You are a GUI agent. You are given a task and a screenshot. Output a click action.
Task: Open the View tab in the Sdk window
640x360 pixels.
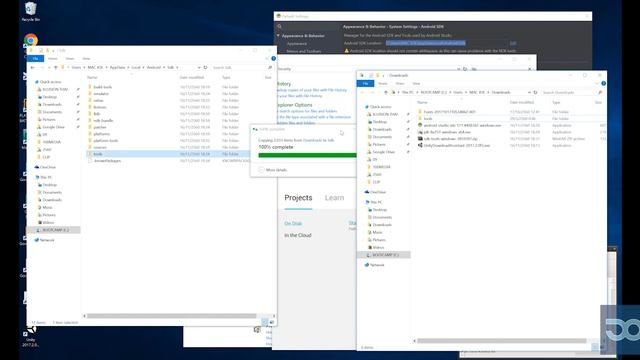[86, 58]
